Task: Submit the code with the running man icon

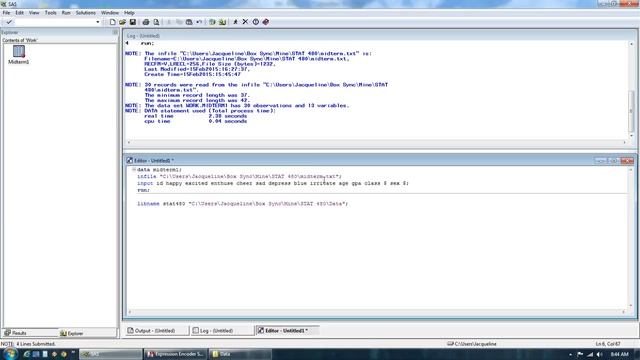Action: tap(236, 22)
